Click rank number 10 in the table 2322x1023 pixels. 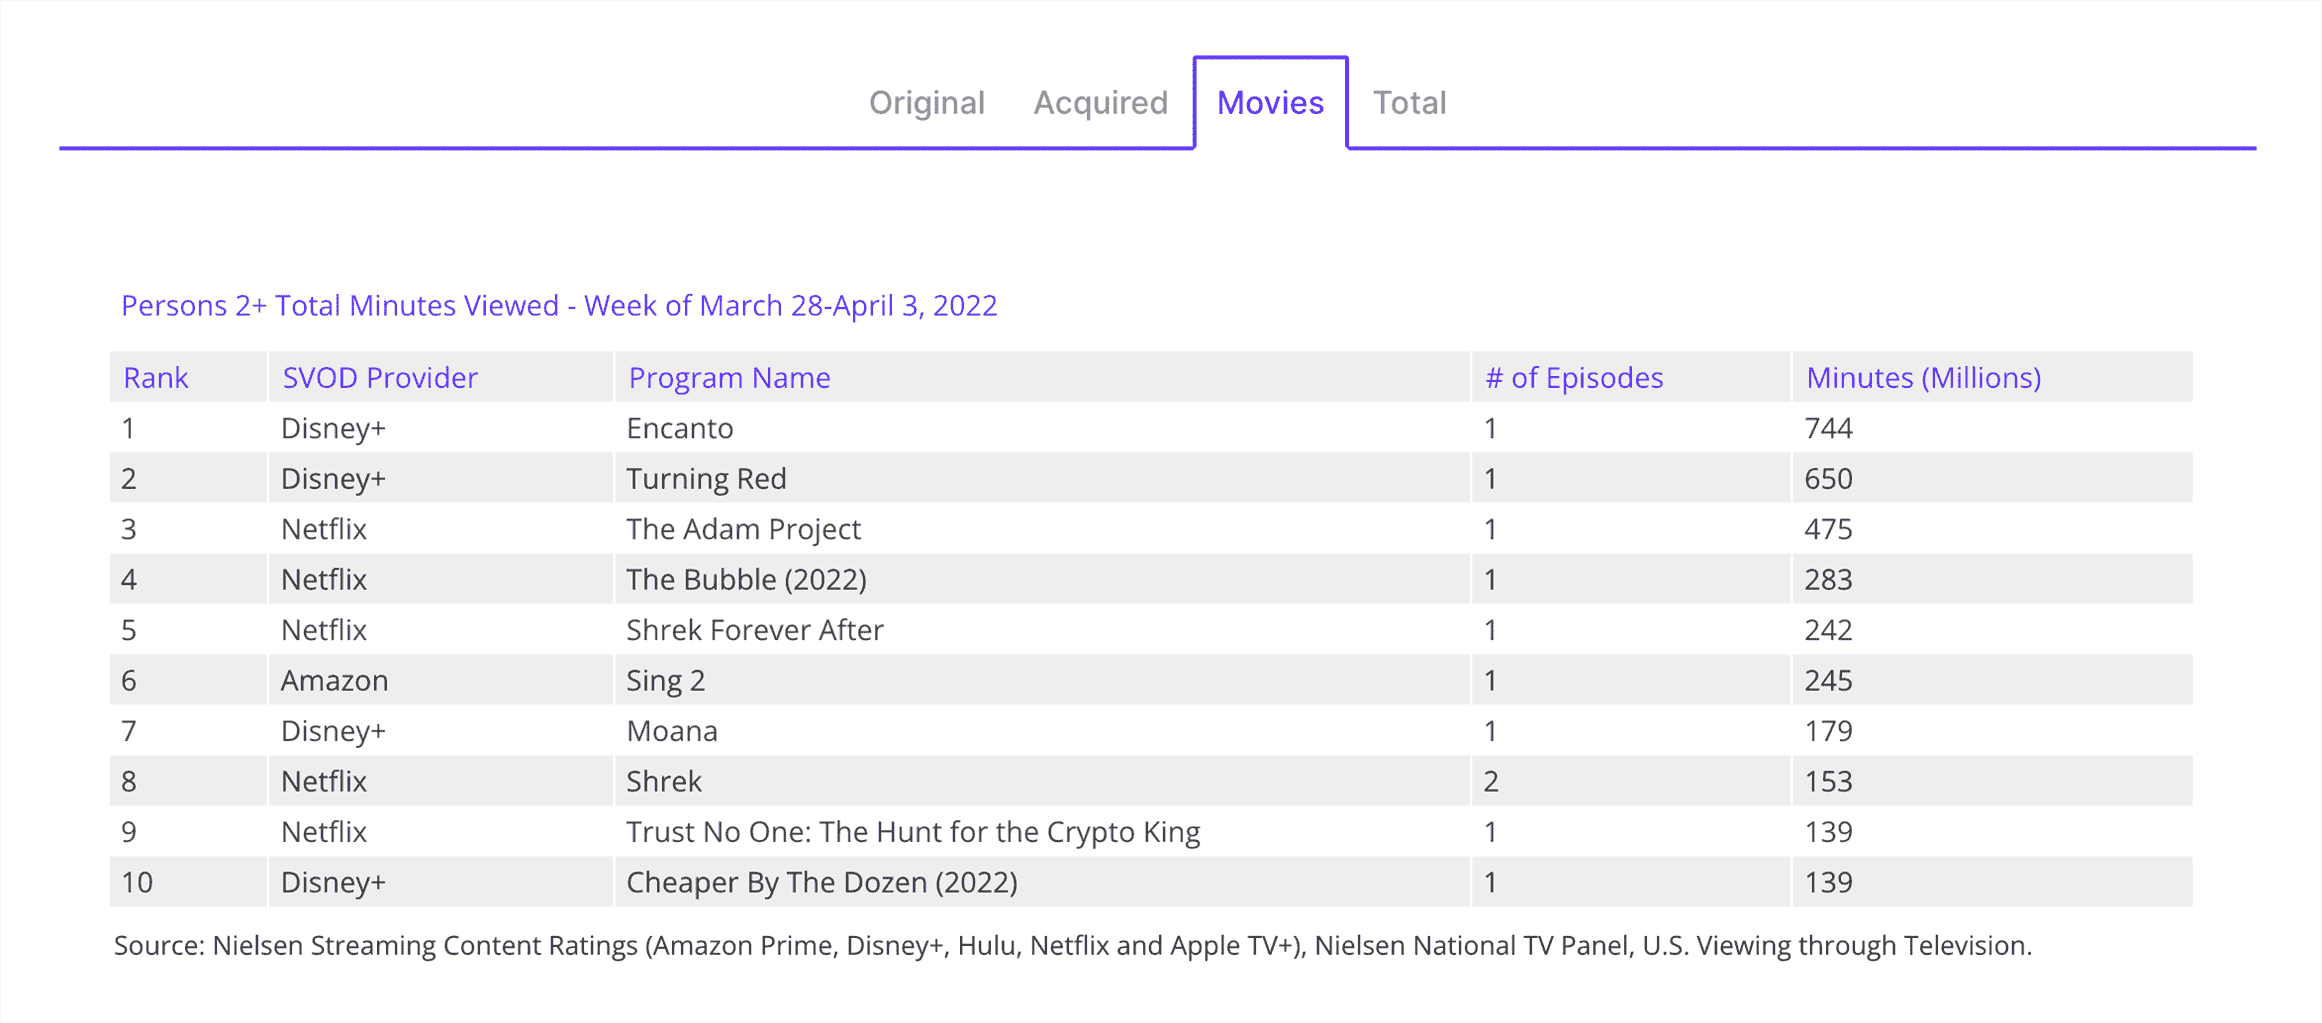137,882
